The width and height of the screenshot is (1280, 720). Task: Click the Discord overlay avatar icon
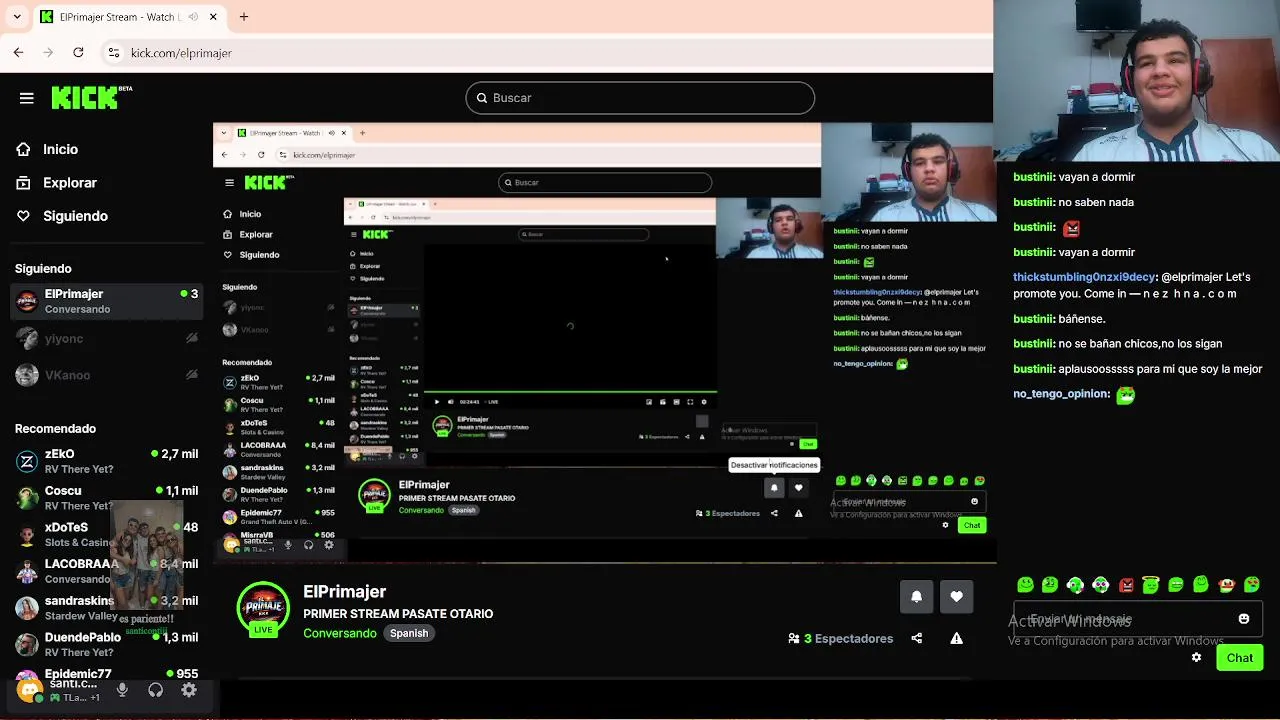coord(30,690)
